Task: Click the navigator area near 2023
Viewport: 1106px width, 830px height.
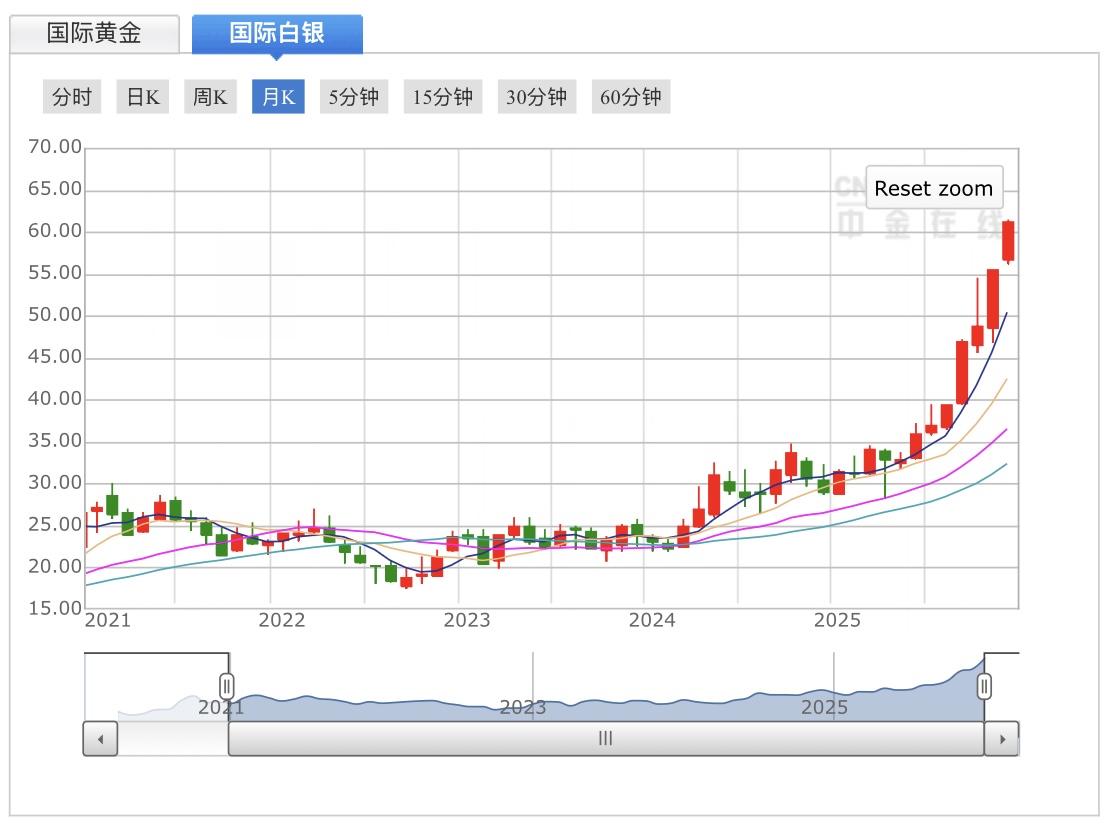Action: (x=523, y=700)
